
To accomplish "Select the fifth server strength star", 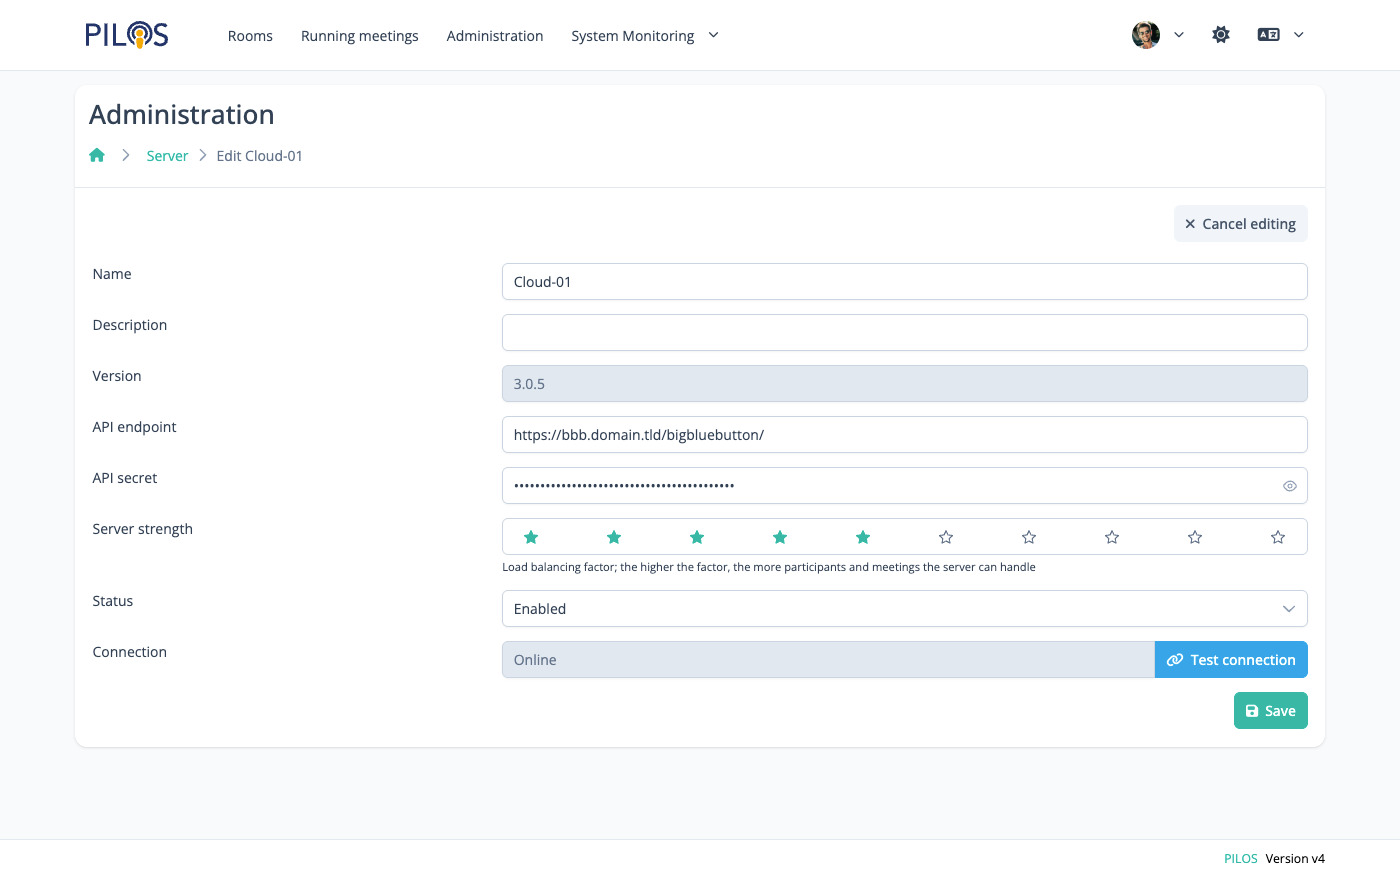I will (x=863, y=537).
